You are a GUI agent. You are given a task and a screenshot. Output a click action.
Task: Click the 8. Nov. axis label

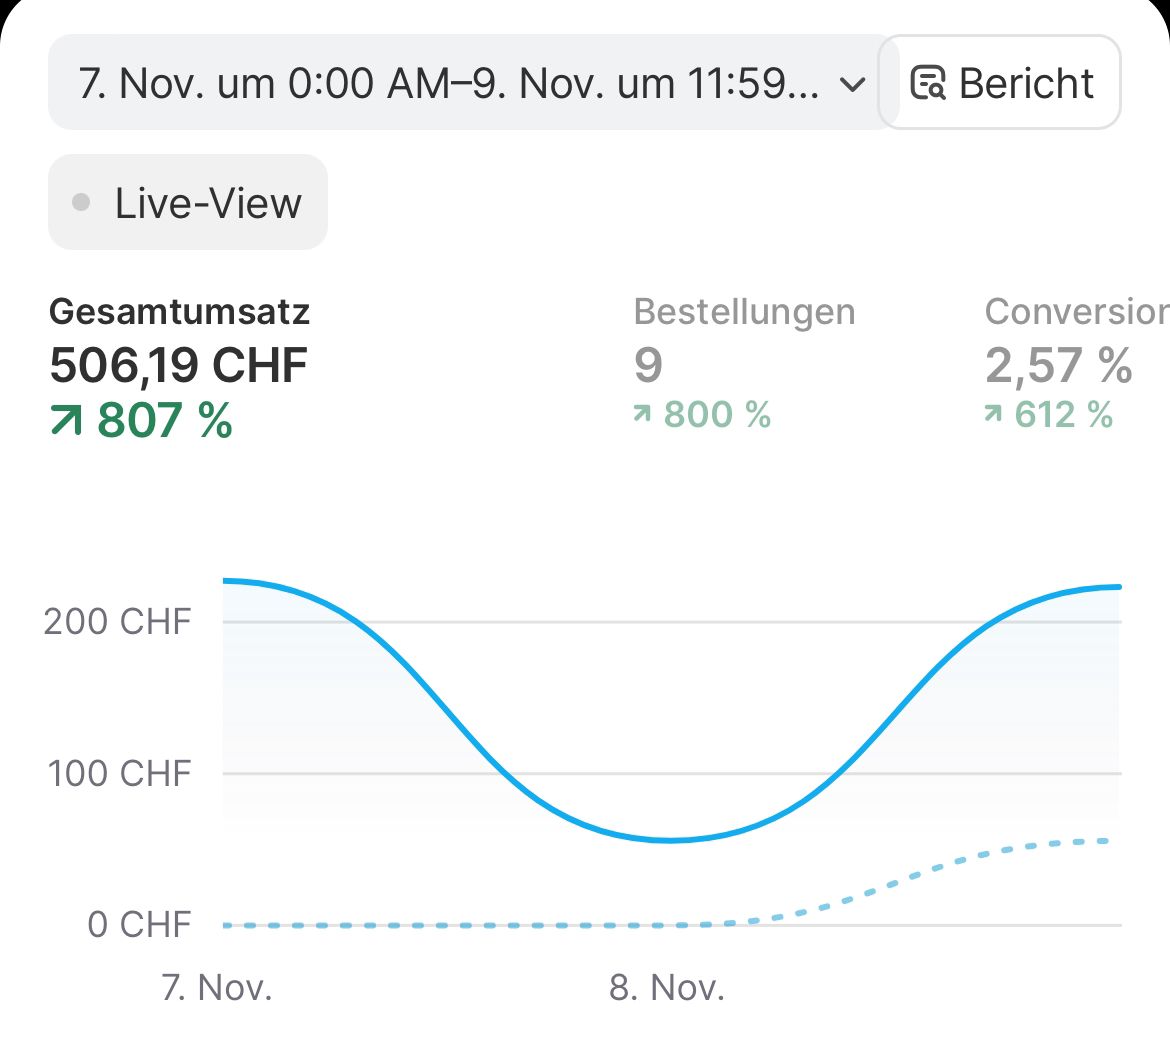pos(666,988)
